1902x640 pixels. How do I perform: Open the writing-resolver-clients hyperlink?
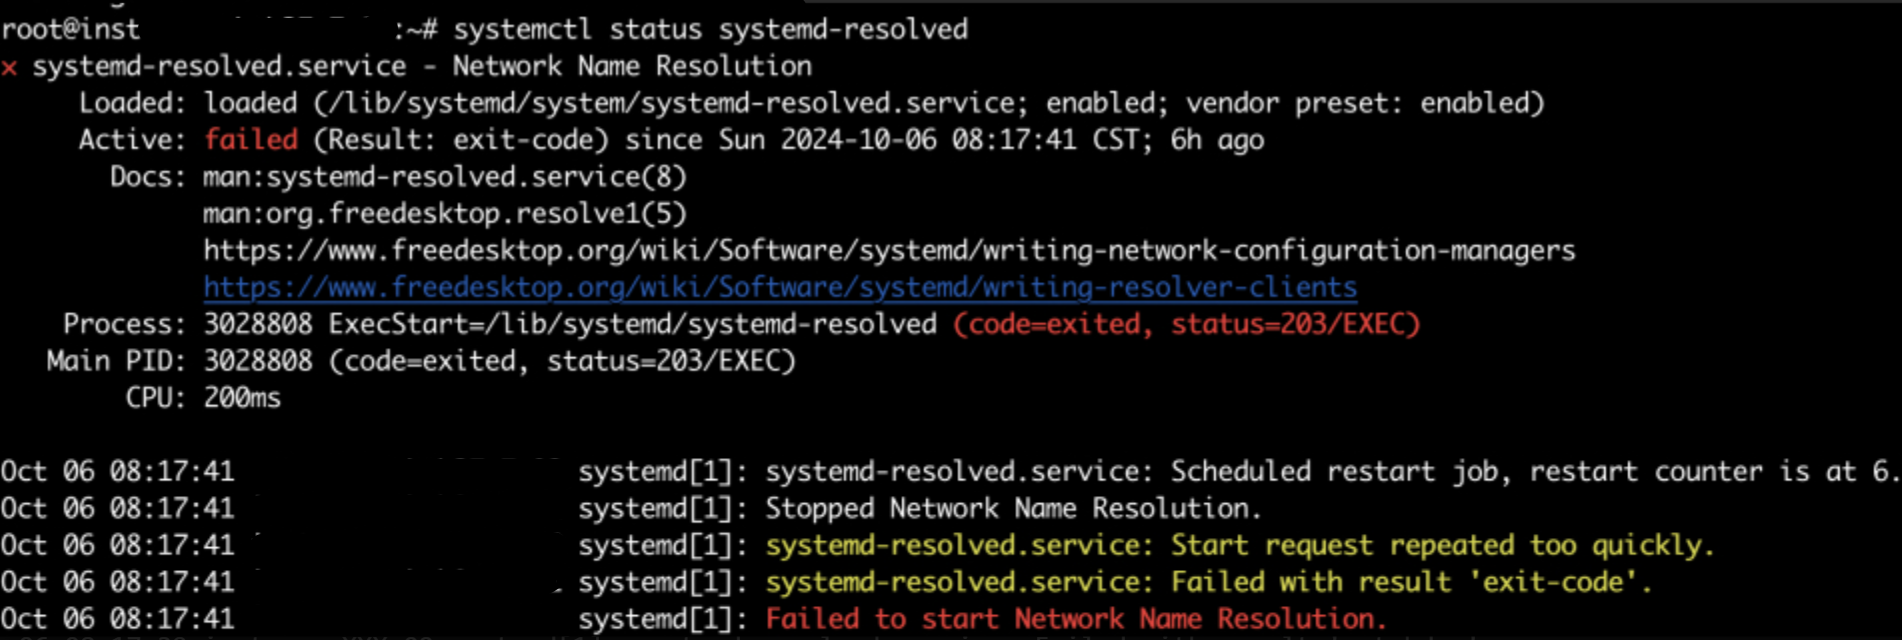click(x=780, y=288)
